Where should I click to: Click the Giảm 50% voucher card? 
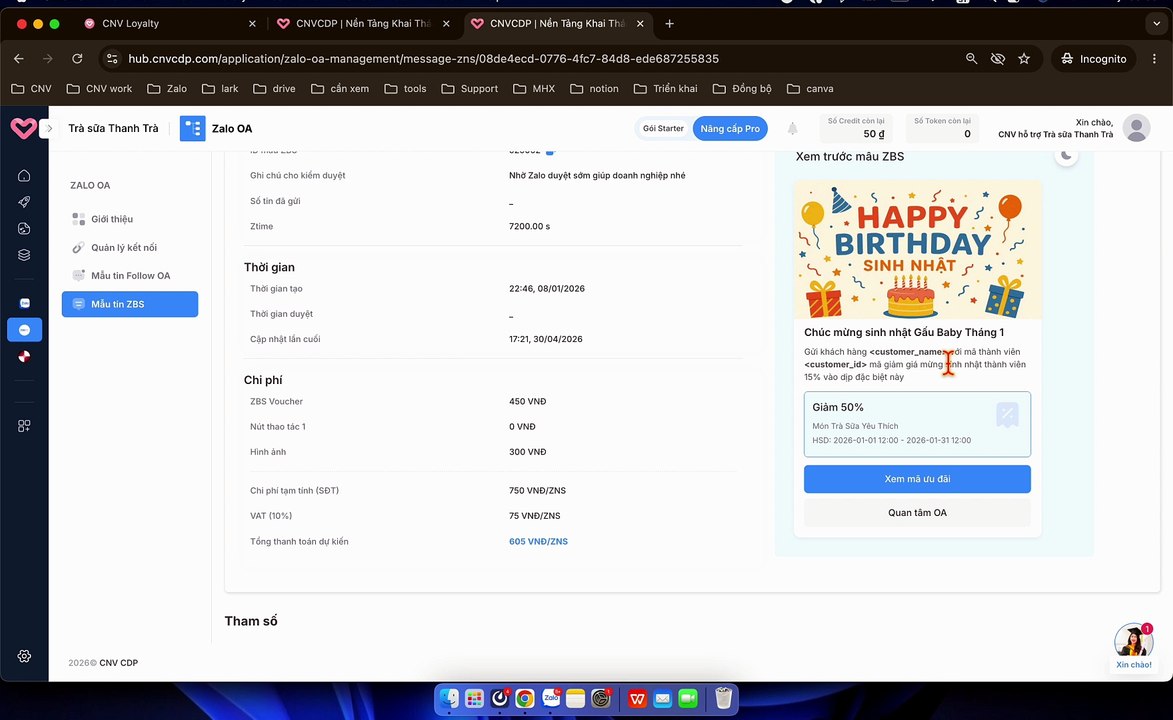[917, 424]
